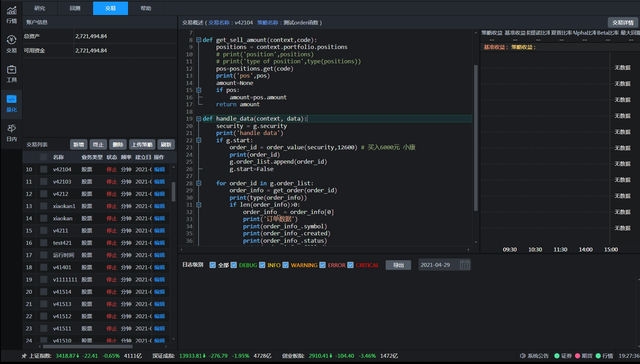
Task: Open the 工具 toolbox sidebar icon
Action: tap(11, 69)
